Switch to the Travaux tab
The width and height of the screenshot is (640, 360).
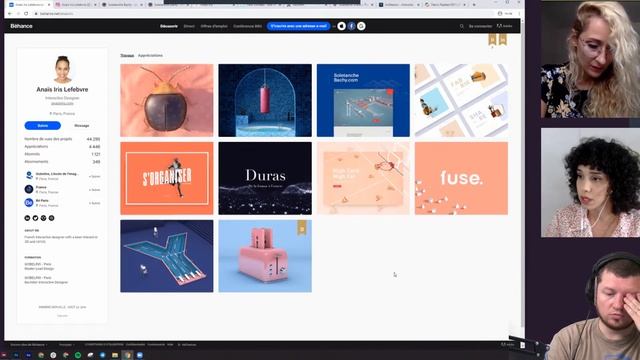pos(127,56)
